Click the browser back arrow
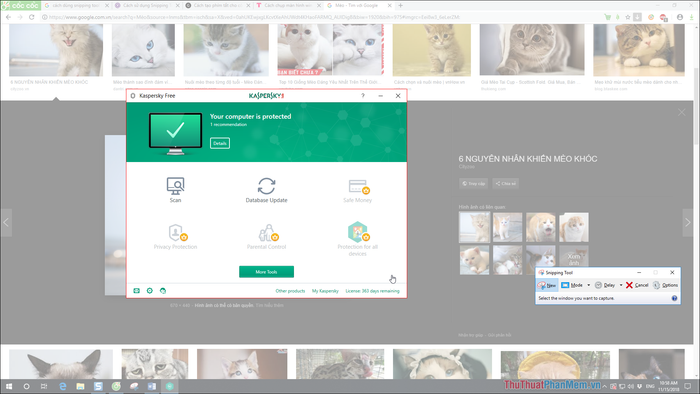 click(8, 17)
